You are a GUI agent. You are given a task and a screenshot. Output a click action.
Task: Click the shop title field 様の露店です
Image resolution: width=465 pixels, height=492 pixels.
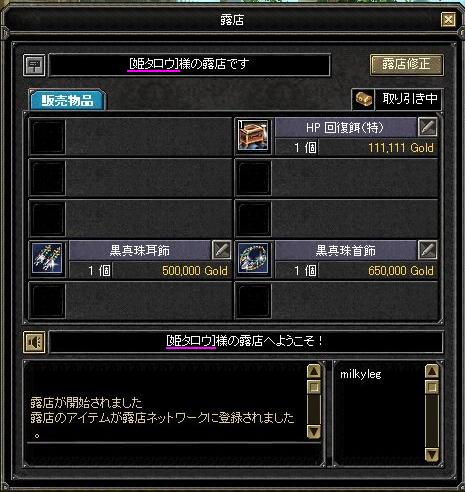(189, 65)
